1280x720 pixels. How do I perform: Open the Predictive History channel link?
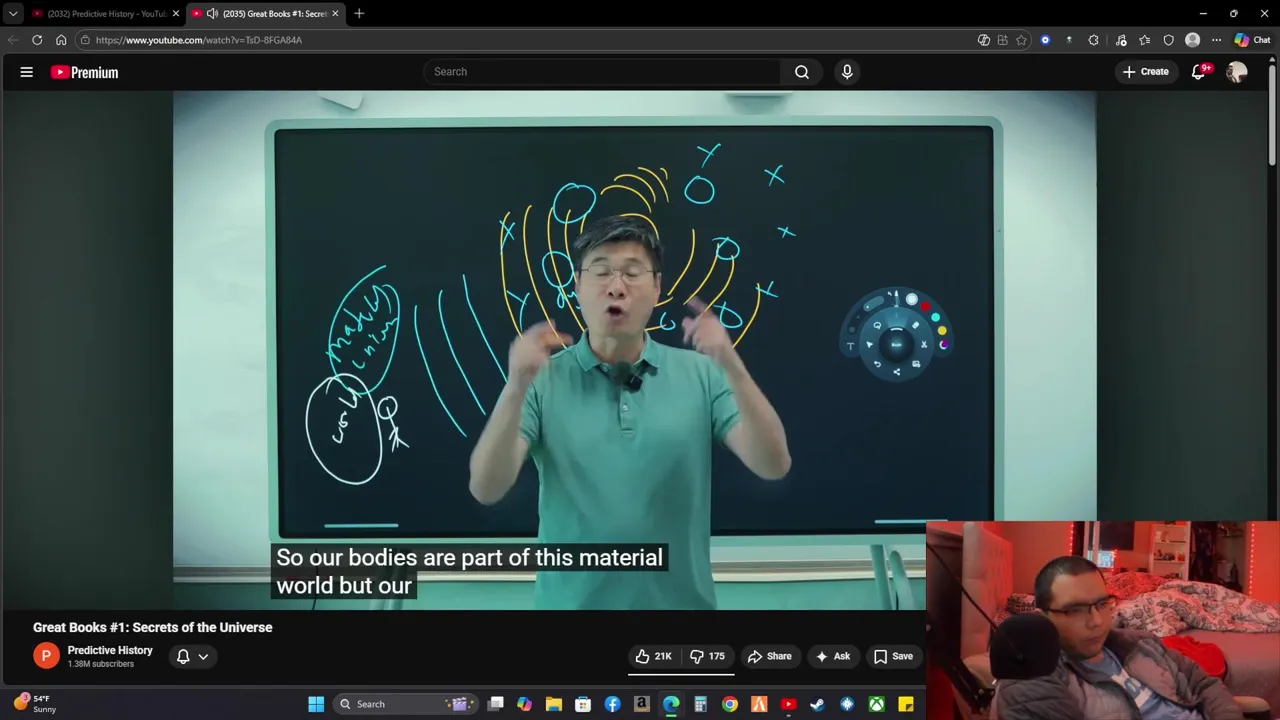[x=110, y=650]
